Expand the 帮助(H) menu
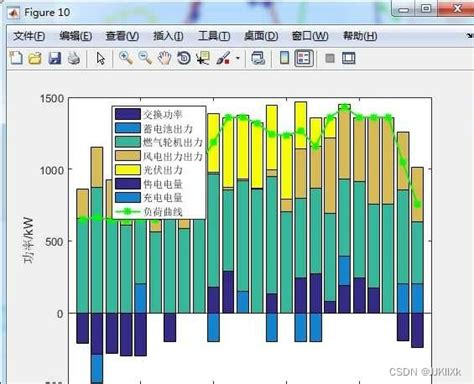Image resolution: width=474 pixels, height=384 pixels. 360,36
